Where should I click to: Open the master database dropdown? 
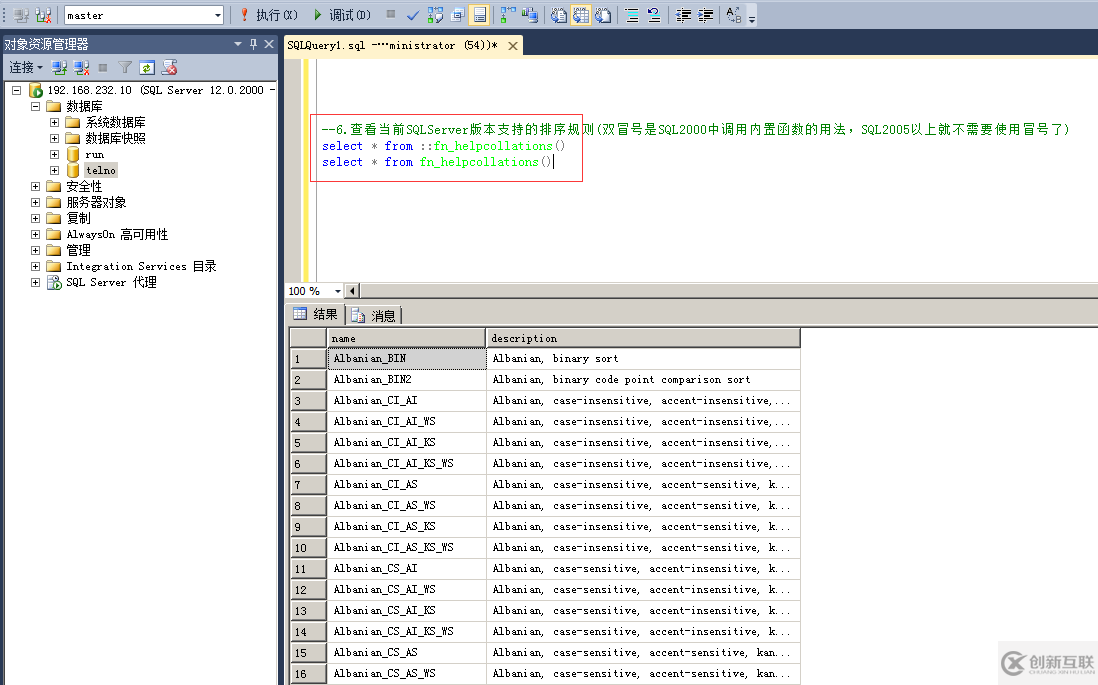click(x=218, y=15)
